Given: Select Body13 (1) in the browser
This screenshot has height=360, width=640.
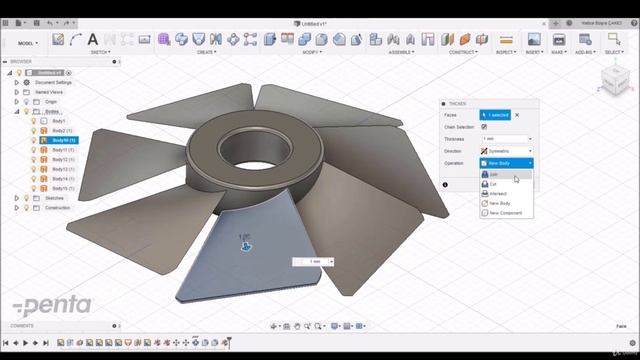Looking at the screenshot, I should click(x=63, y=169).
